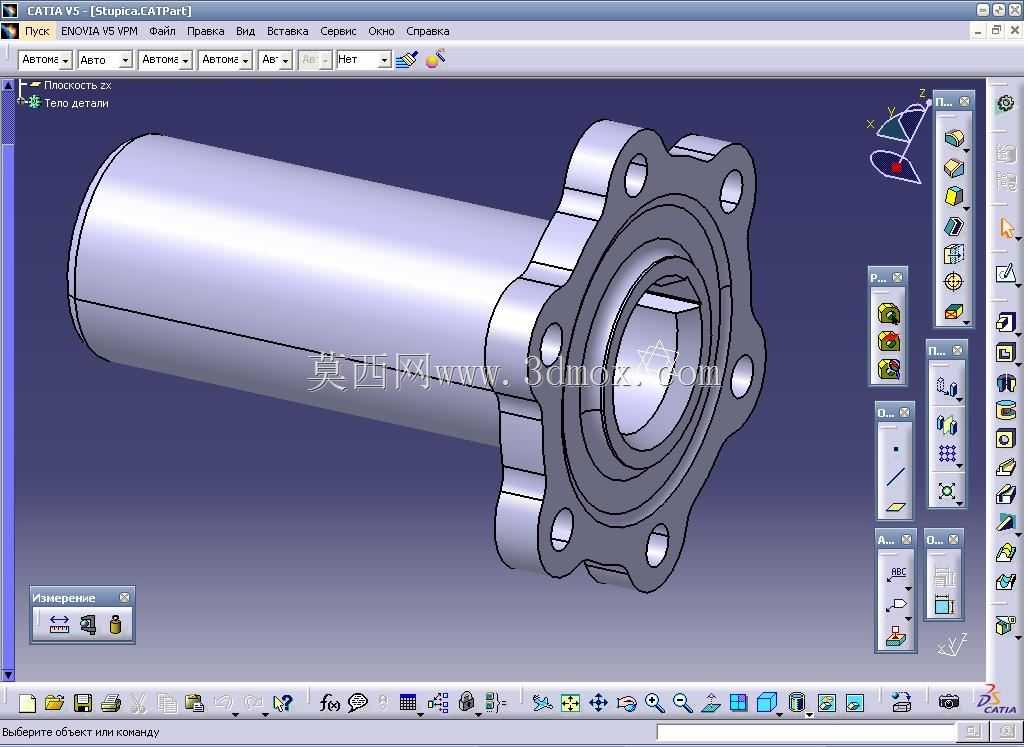Toggle Swap Visible Space icon
1028x747 pixels.
pos(854,703)
